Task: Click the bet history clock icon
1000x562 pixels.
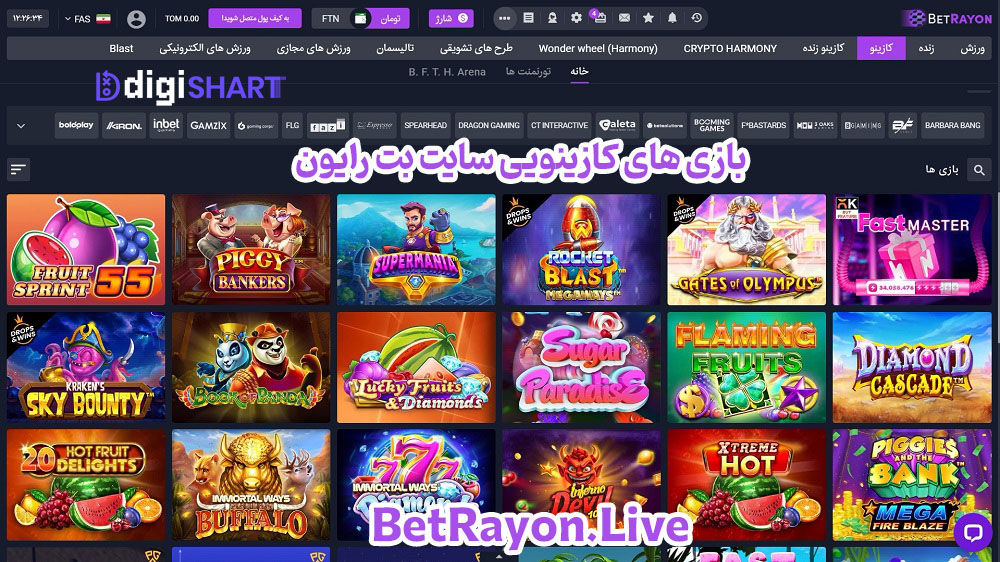Action: pos(696,18)
